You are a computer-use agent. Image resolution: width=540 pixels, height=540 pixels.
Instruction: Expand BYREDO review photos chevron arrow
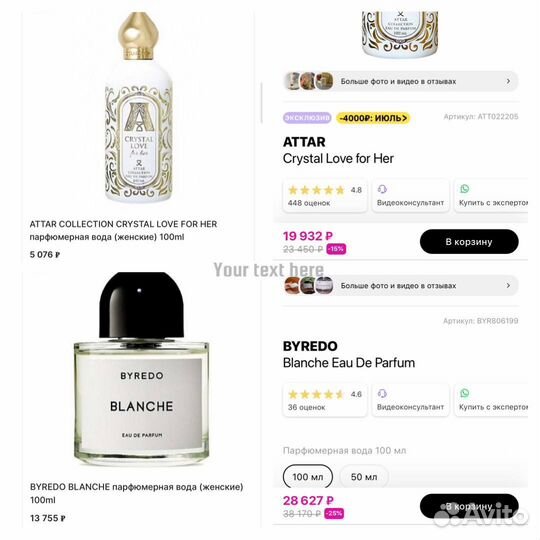click(508, 285)
